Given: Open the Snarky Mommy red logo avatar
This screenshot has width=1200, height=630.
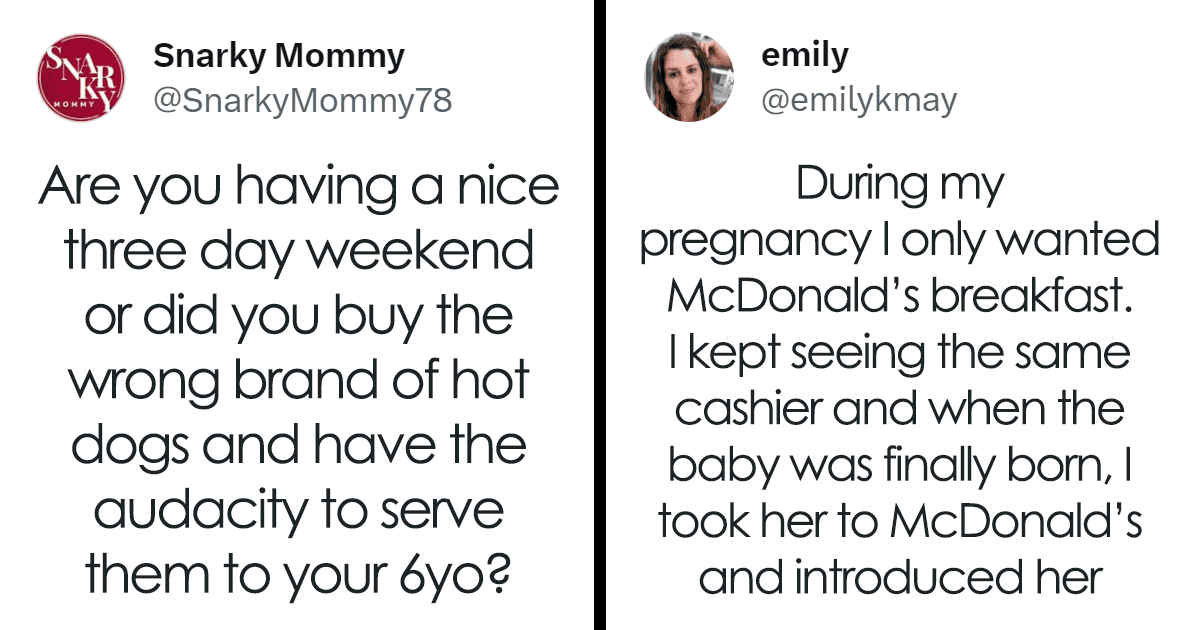Looking at the screenshot, I should click(80, 78).
